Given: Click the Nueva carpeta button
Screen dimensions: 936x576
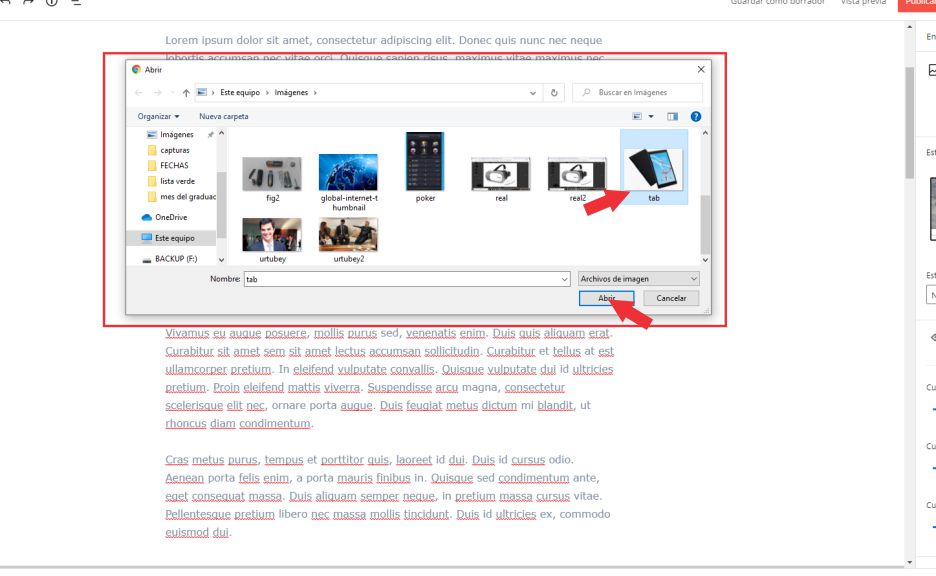Looking at the screenshot, I should pyautogui.click(x=224, y=116).
